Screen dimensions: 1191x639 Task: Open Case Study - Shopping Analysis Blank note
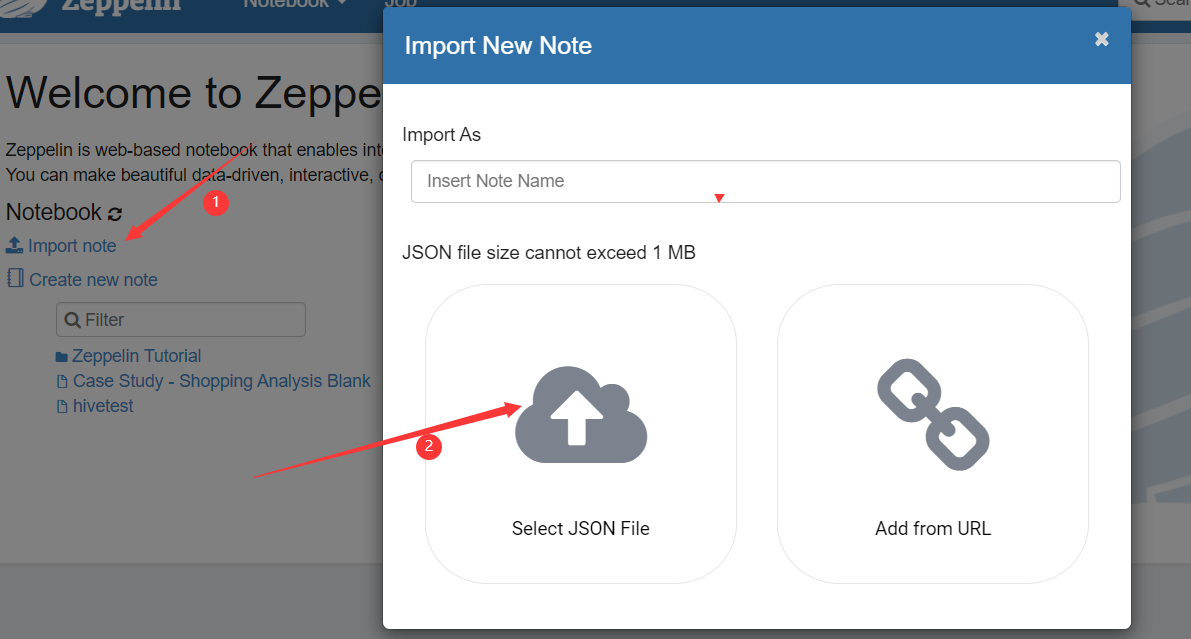(x=222, y=381)
